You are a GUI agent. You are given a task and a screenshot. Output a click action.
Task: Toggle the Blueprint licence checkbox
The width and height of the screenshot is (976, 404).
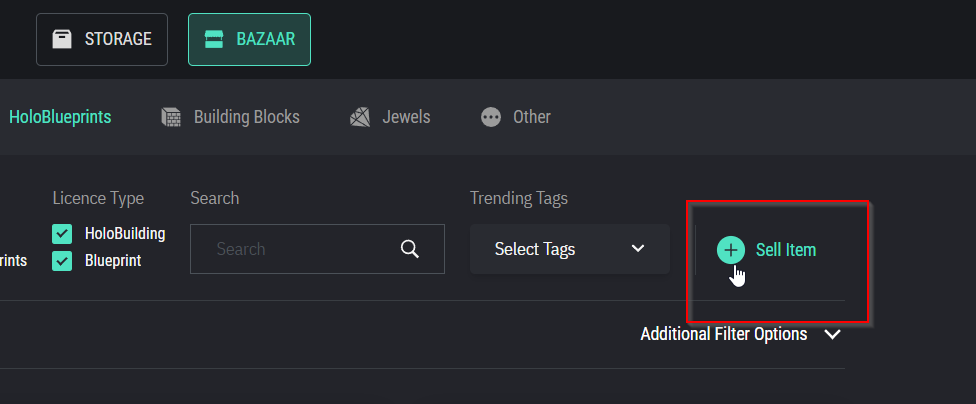pos(62,261)
